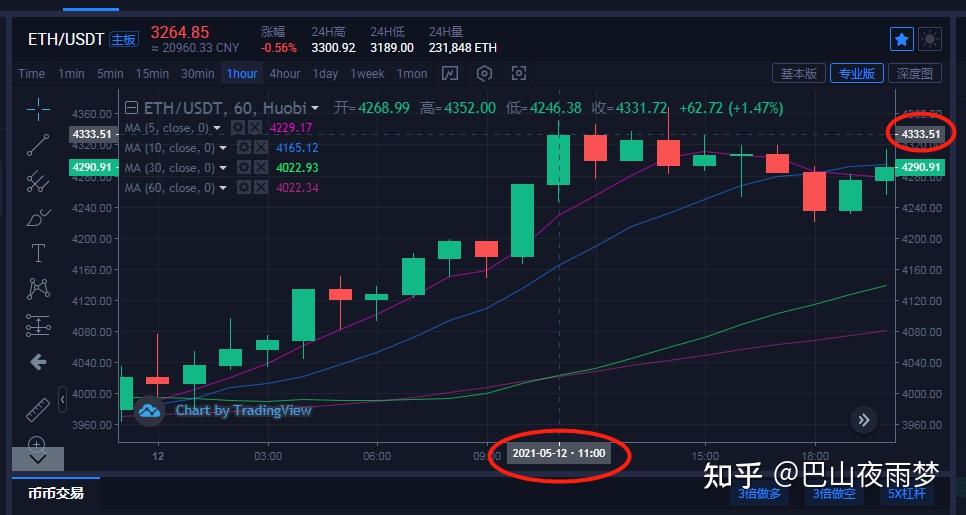
Task: Select the prediction and measurement tool
Action: click(38, 325)
